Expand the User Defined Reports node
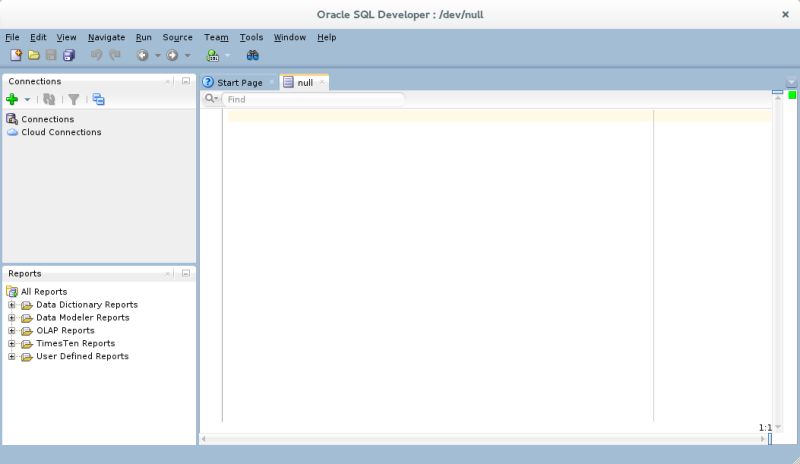The image size is (800, 464). point(12,356)
